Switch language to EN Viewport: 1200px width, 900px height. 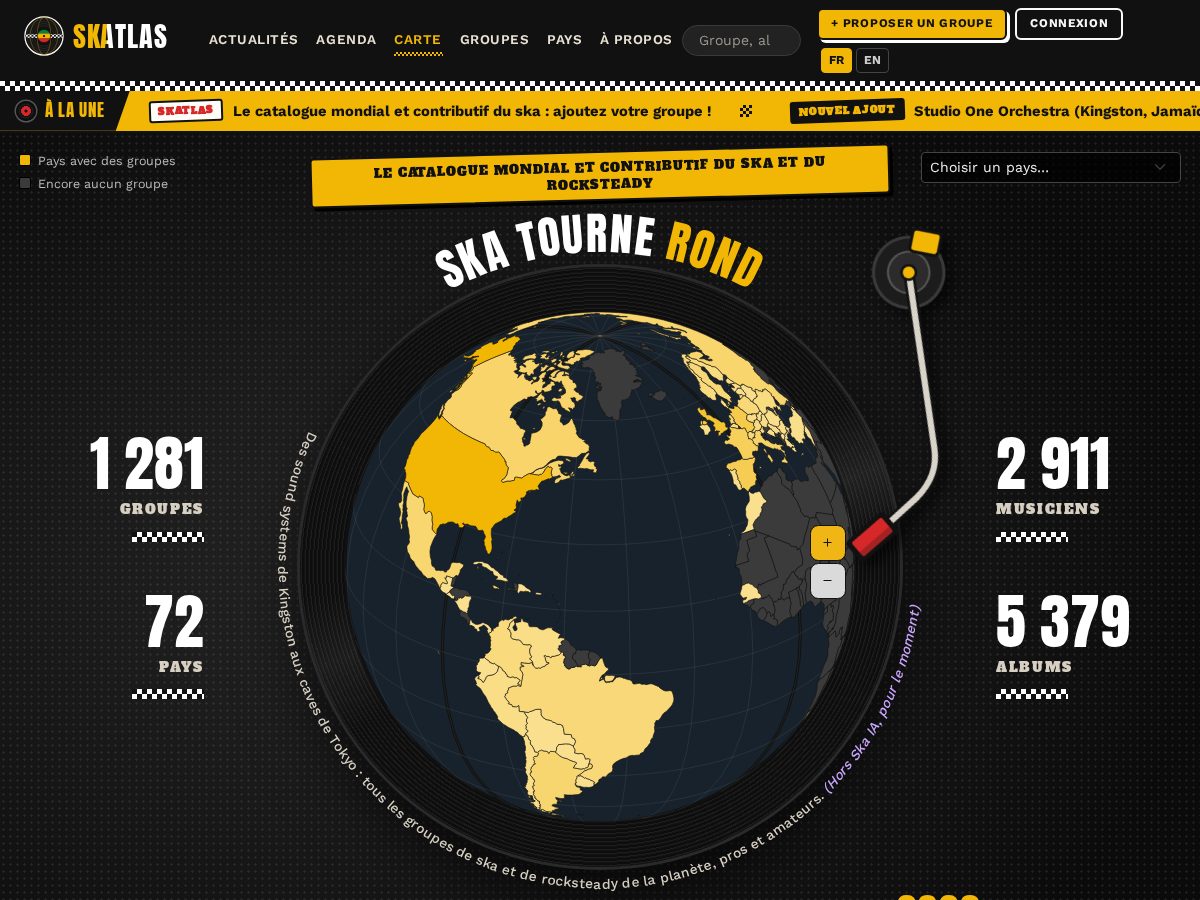pyautogui.click(x=872, y=60)
